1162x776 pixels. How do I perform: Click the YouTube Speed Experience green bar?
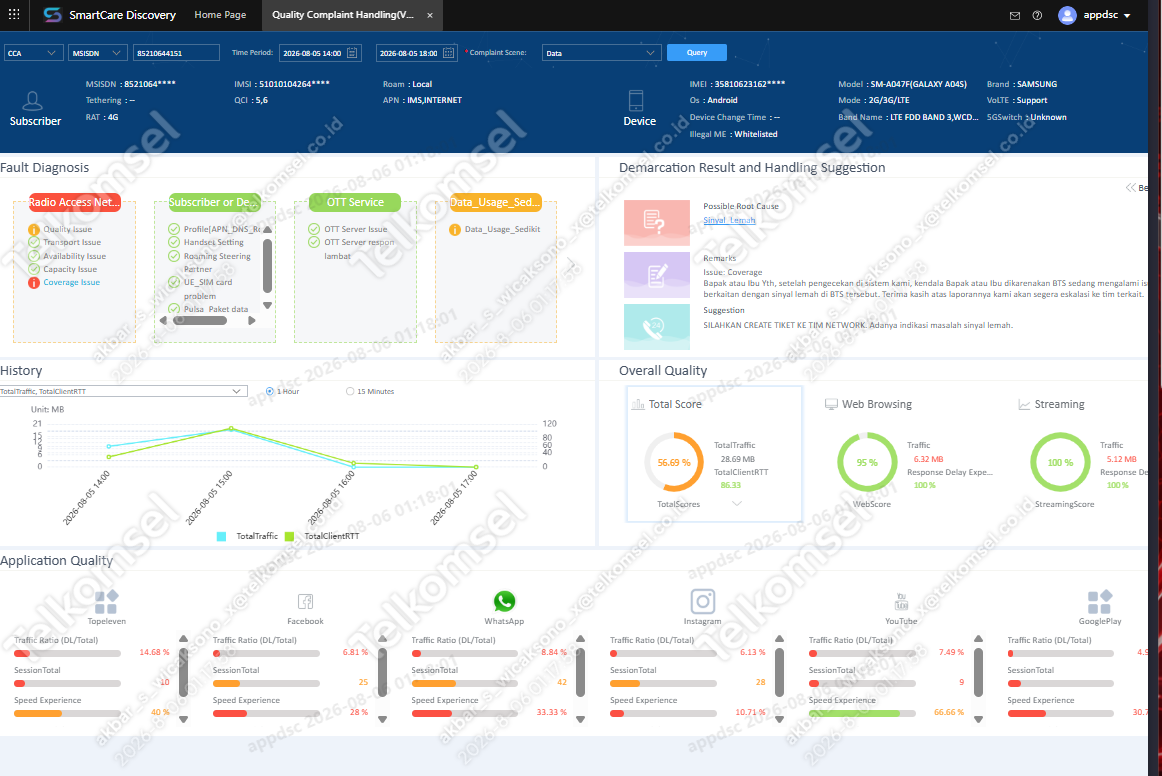click(854, 714)
